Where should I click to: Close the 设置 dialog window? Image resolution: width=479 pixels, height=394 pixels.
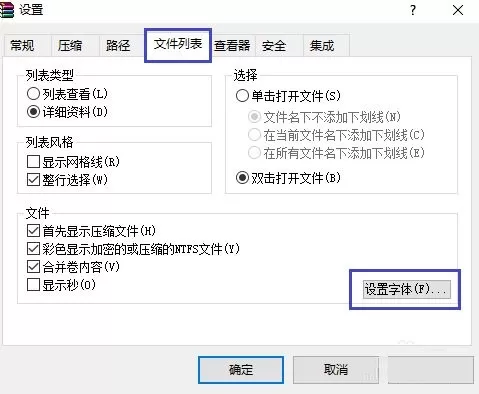pos(458,10)
